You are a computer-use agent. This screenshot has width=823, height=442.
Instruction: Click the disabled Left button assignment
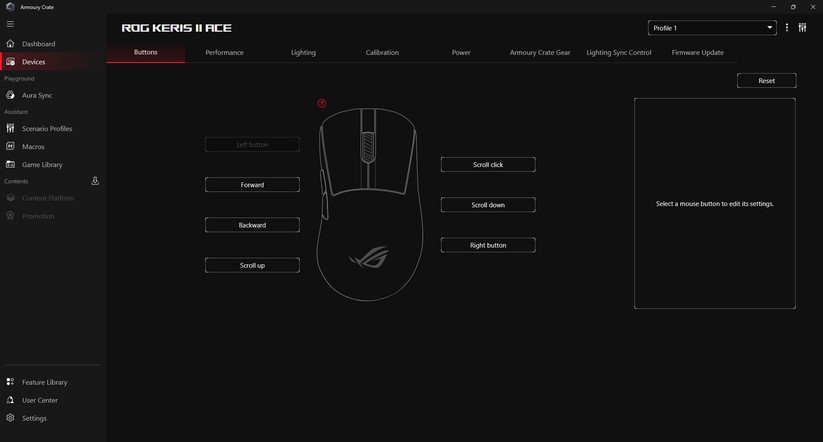(252, 144)
